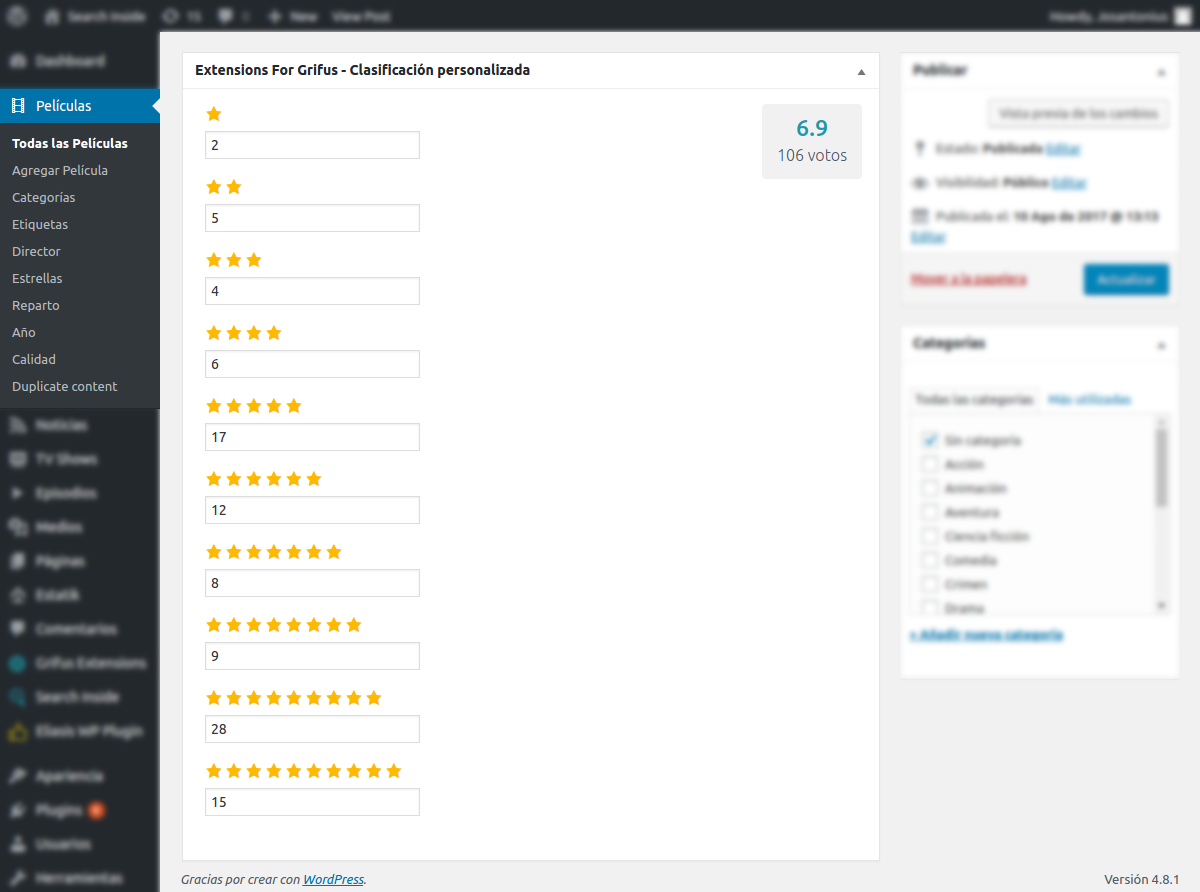Open Episodios sidebar icon
Viewport: 1200px width, 892px height.
18,493
